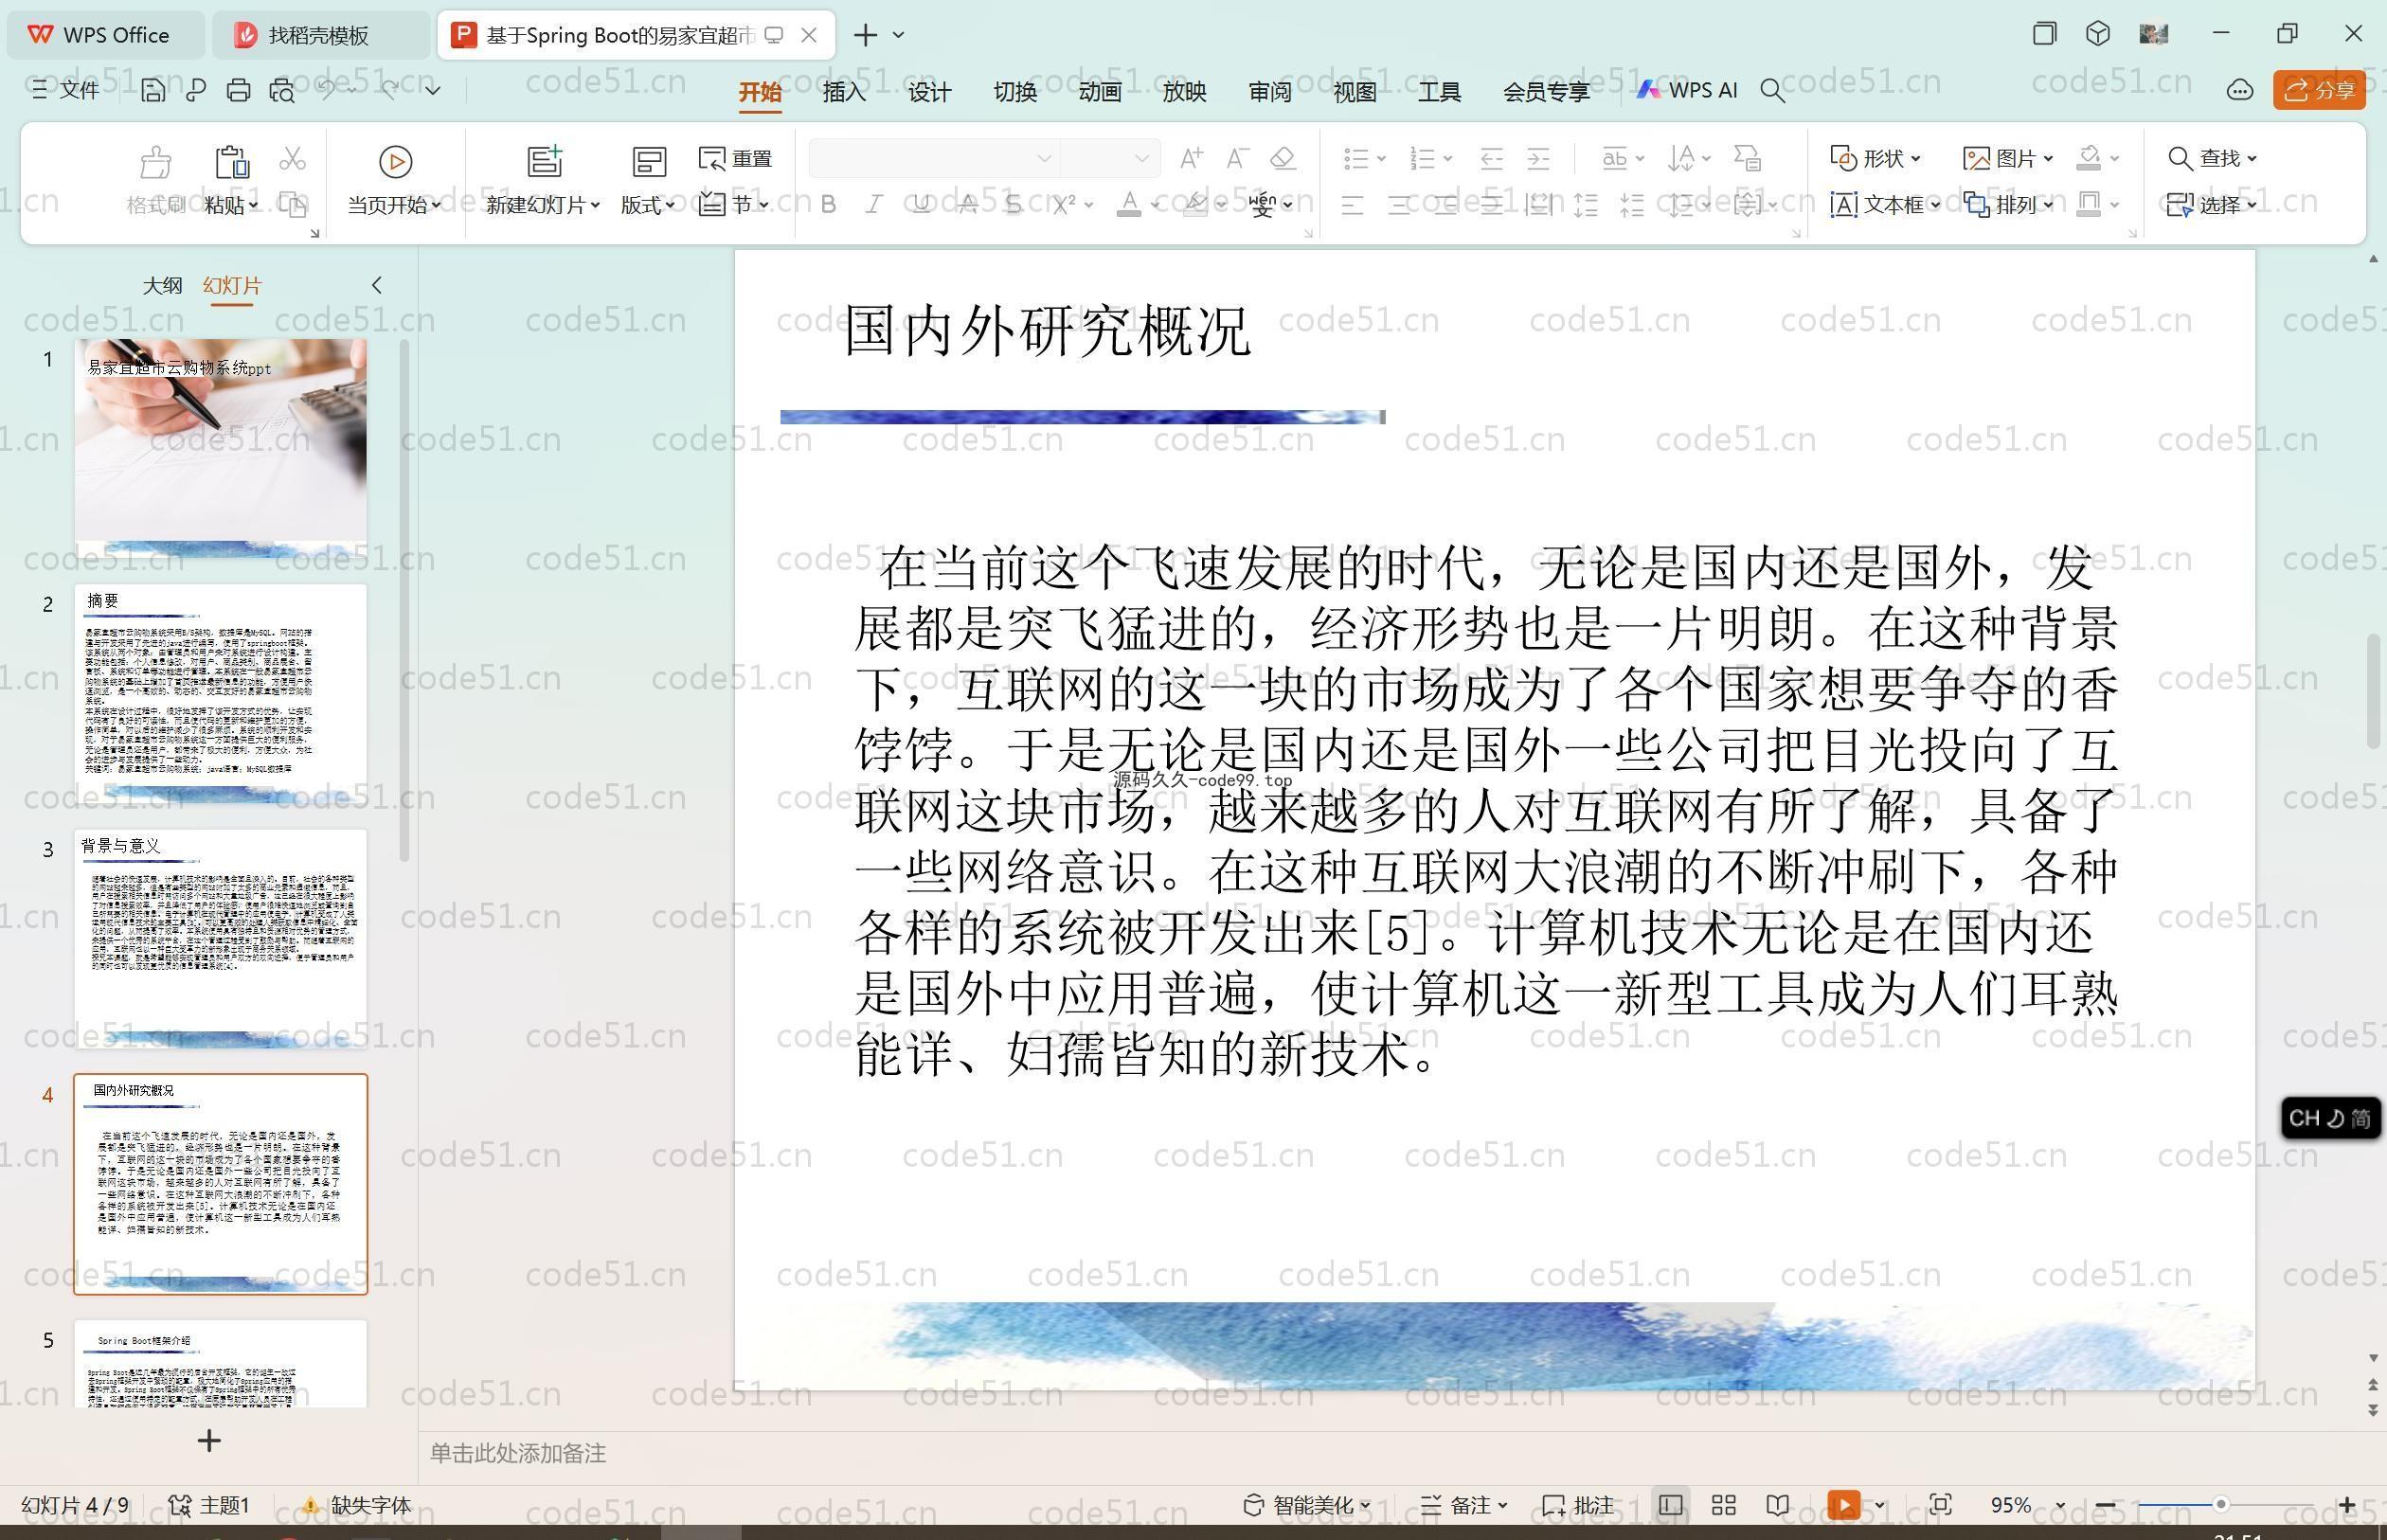This screenshot has width=2387, height=1540.
Task: Click the WPS AI button
Action: point(1687,90)
